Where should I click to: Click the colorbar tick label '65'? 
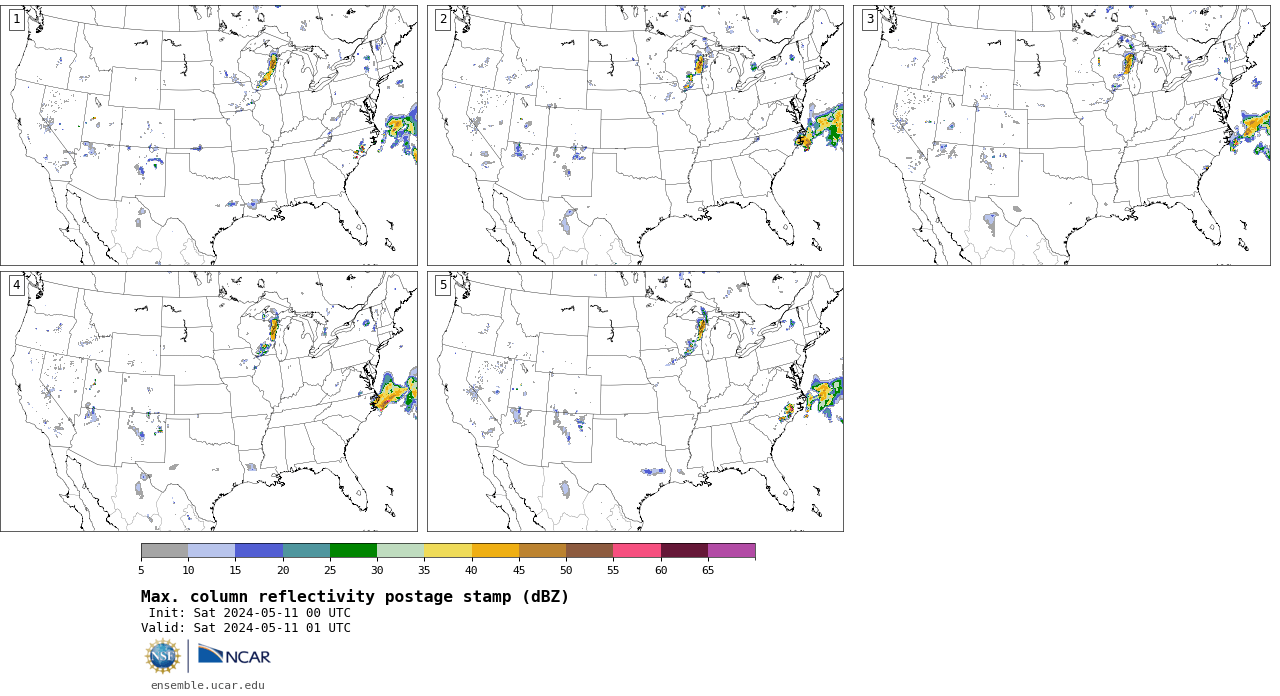(708, 571)
